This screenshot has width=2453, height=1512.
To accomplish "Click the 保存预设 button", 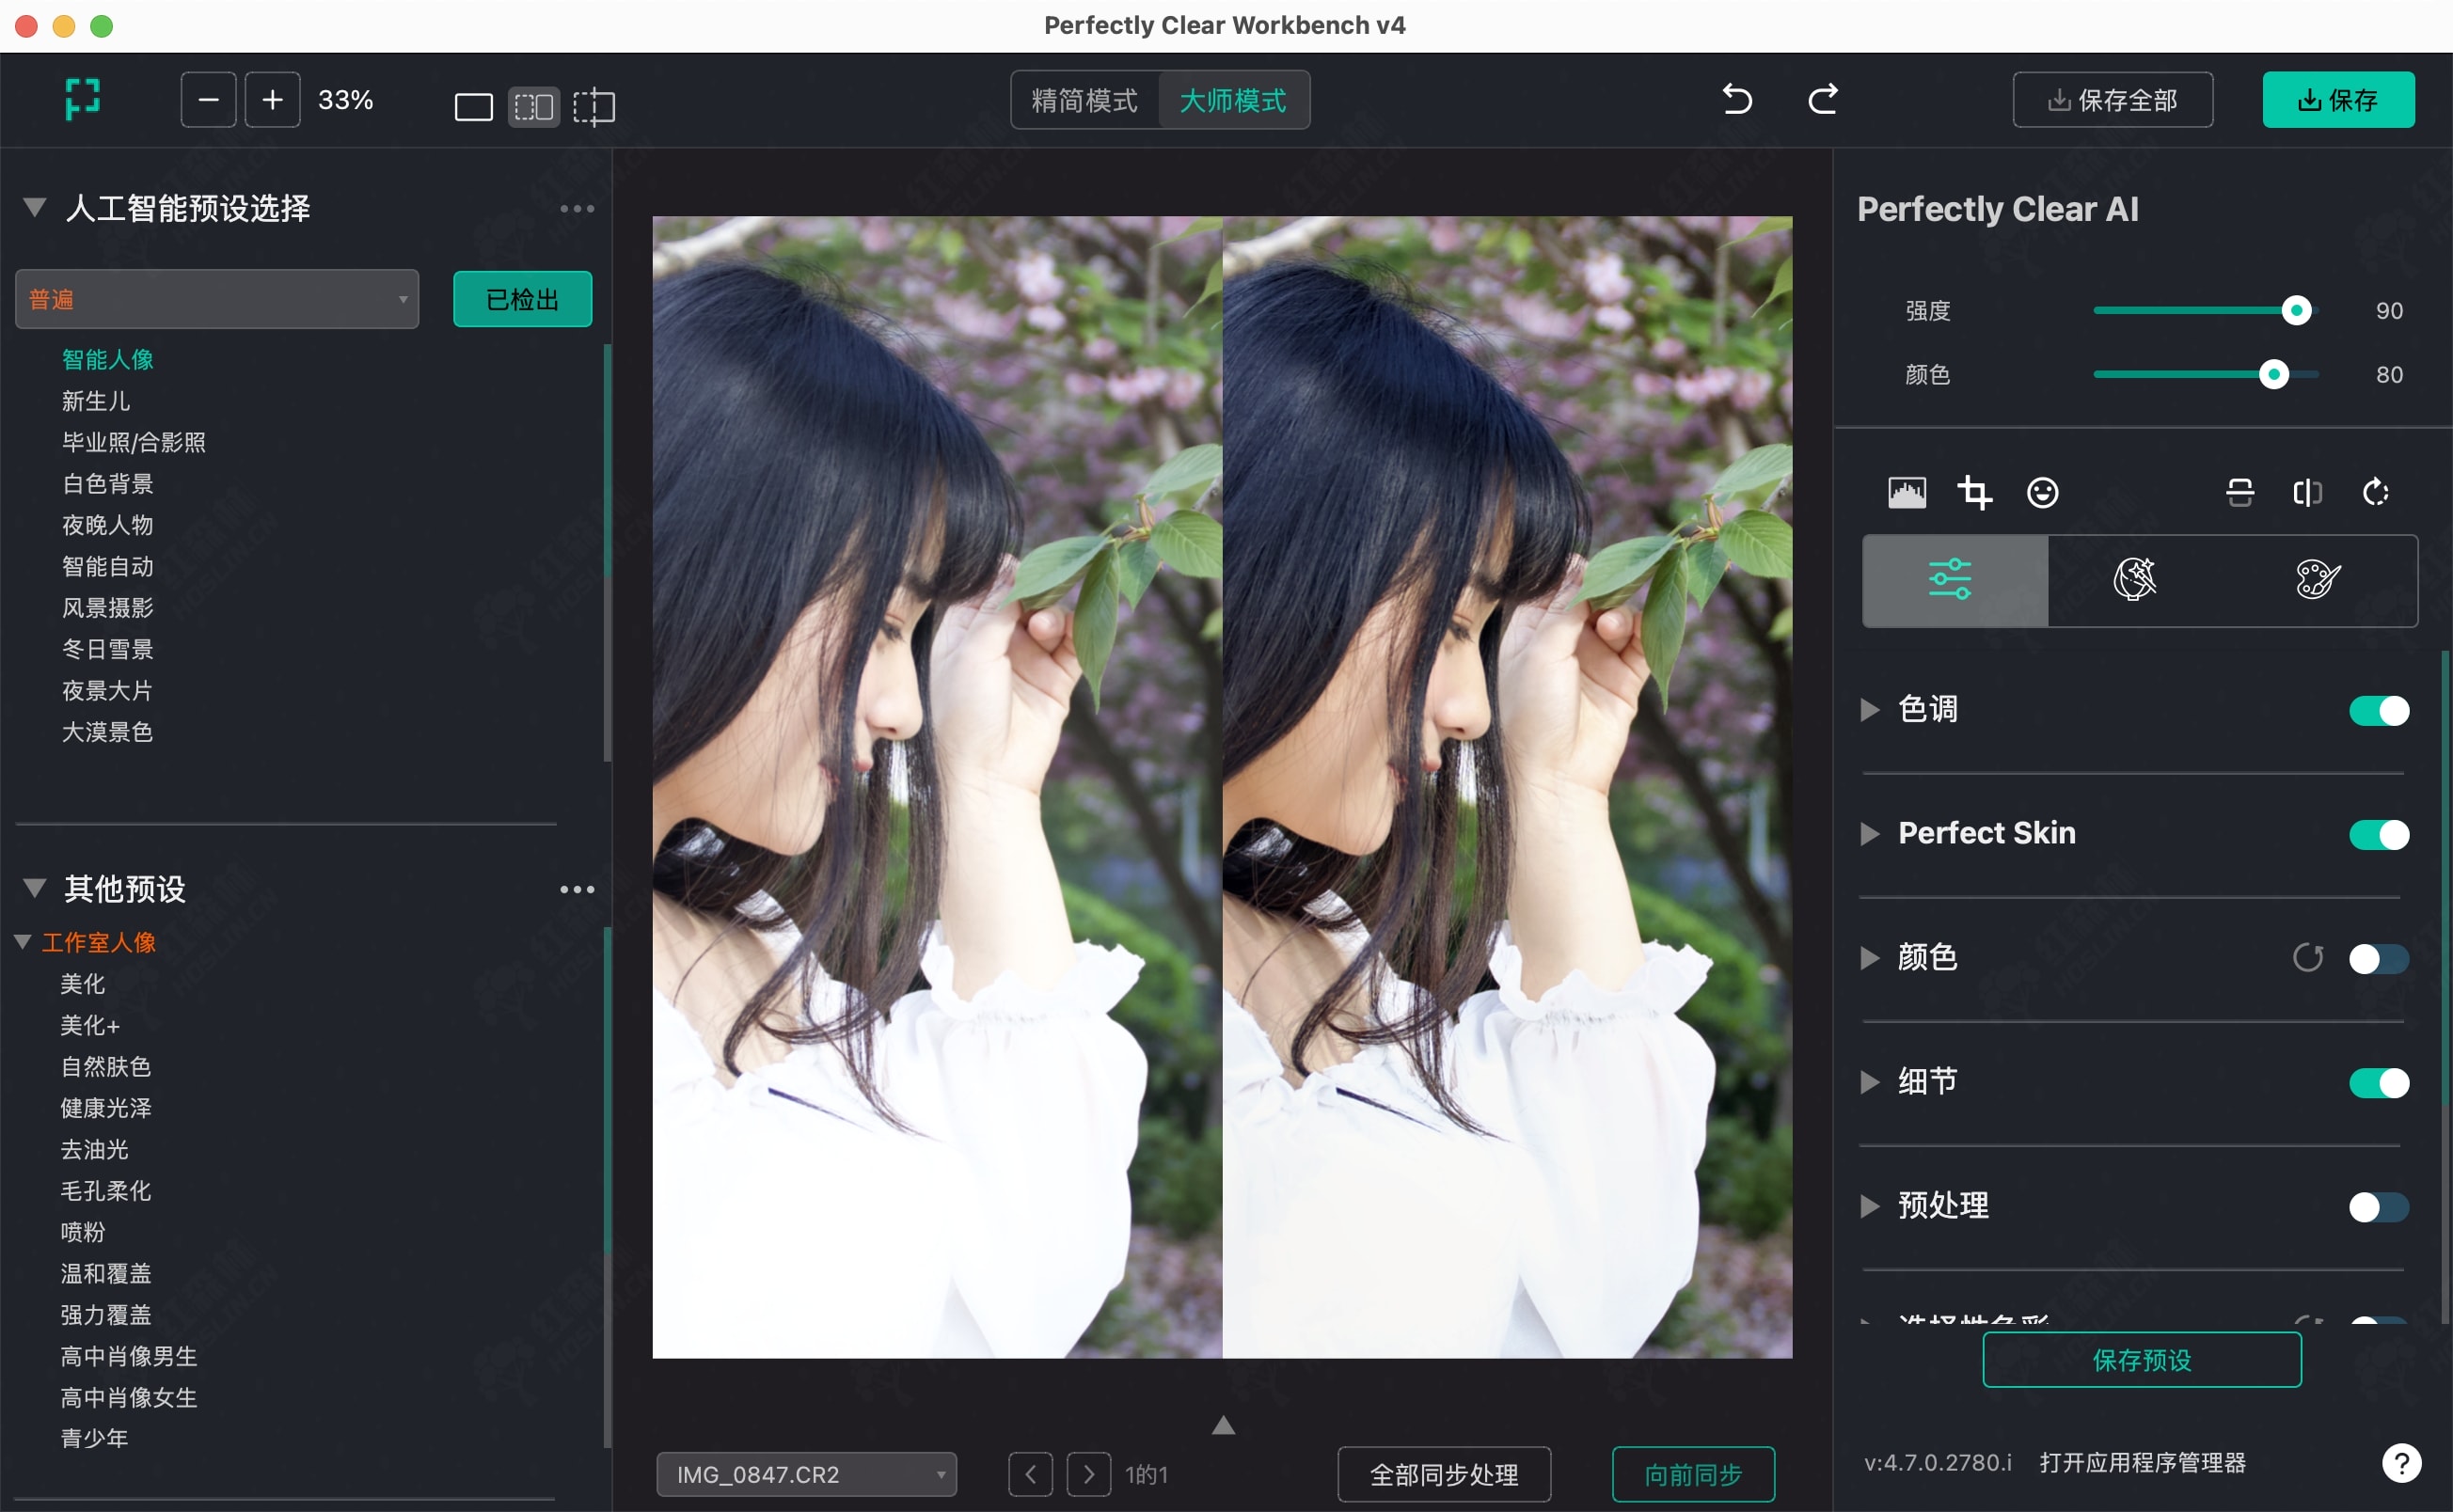I will [2141, 1360].
